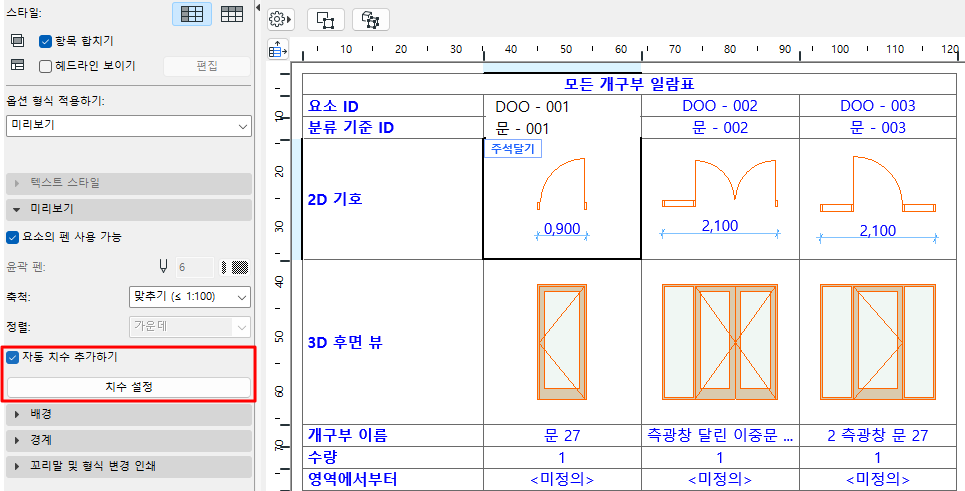Click the 2,100 dimension under DOO - 003
965x491 pixels.
point(878,230)
